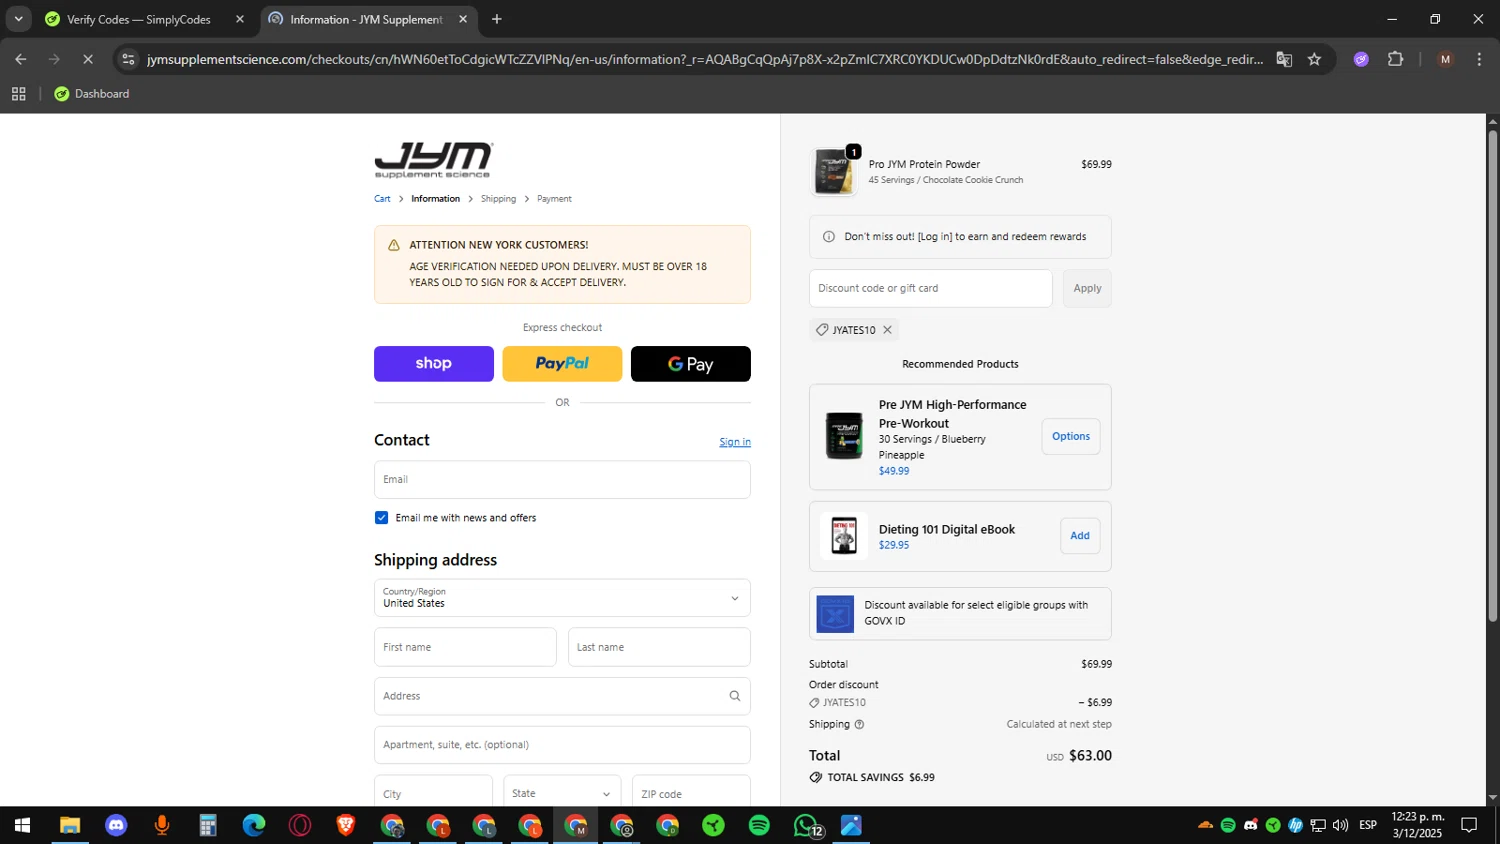Pay with Google Pay express checkout
Screen dimensions: 1500x844
point(691,364)
